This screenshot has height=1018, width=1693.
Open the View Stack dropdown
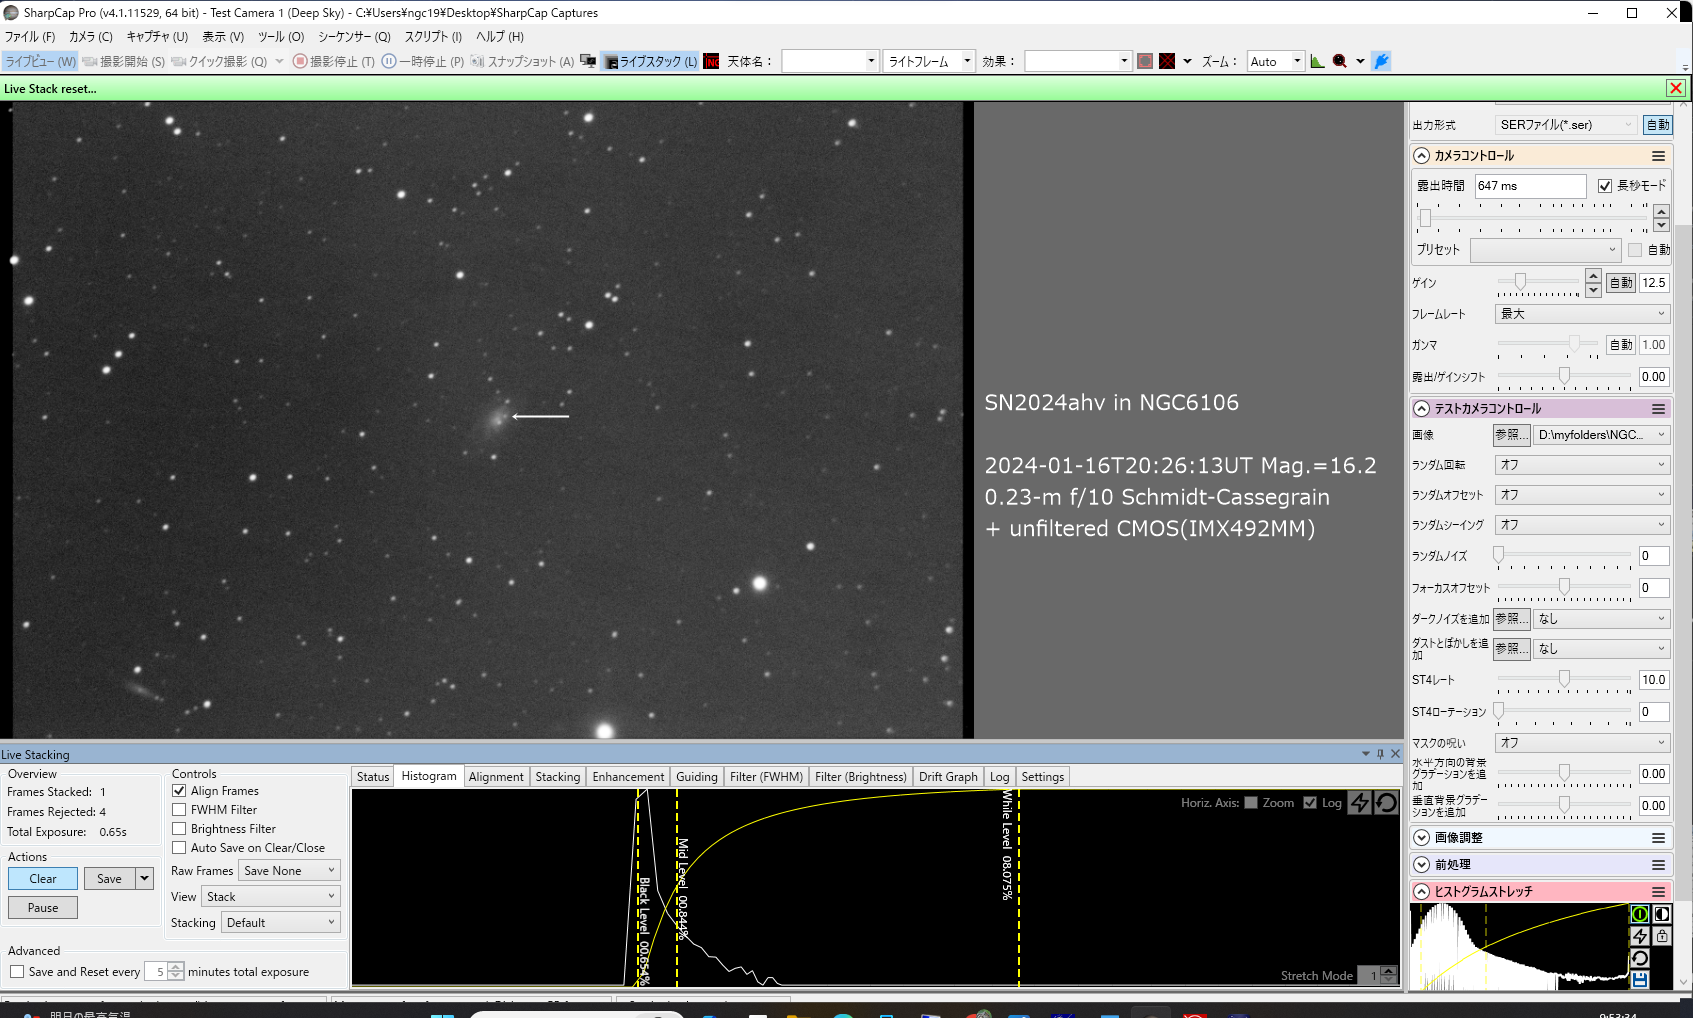271,897
